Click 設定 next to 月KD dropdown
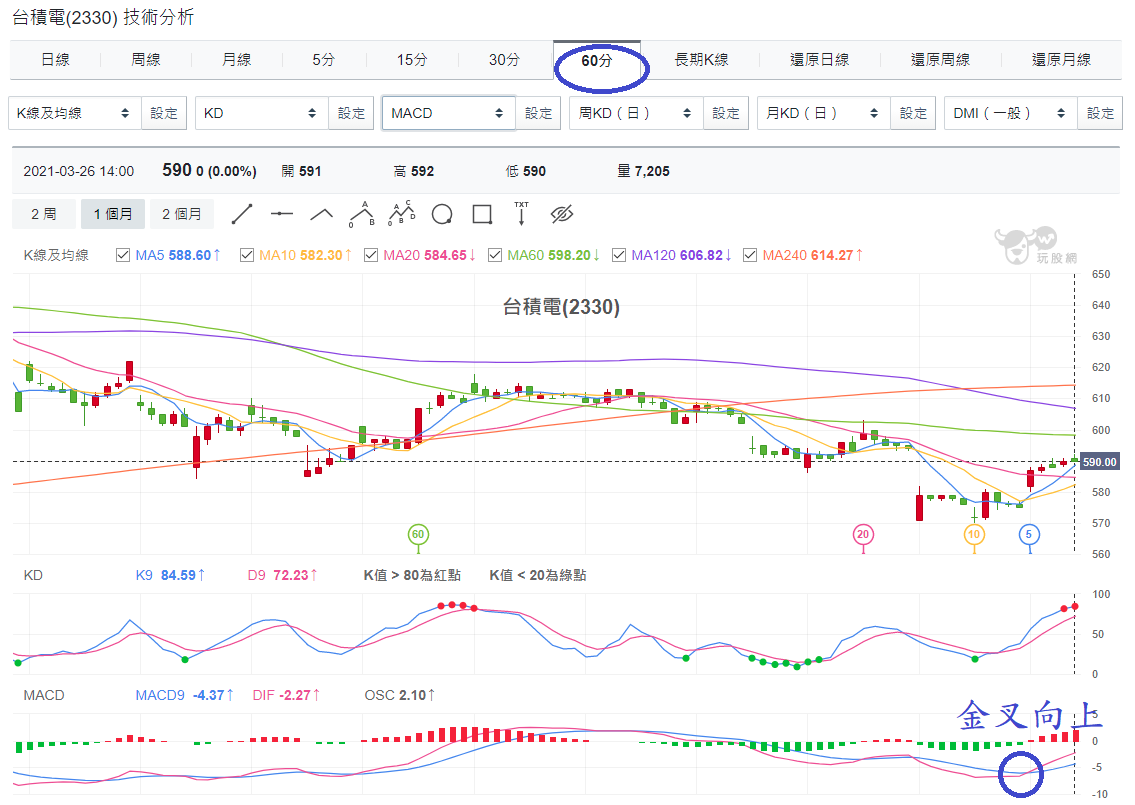Screen dimensions: 1135x805 [914, 113]
